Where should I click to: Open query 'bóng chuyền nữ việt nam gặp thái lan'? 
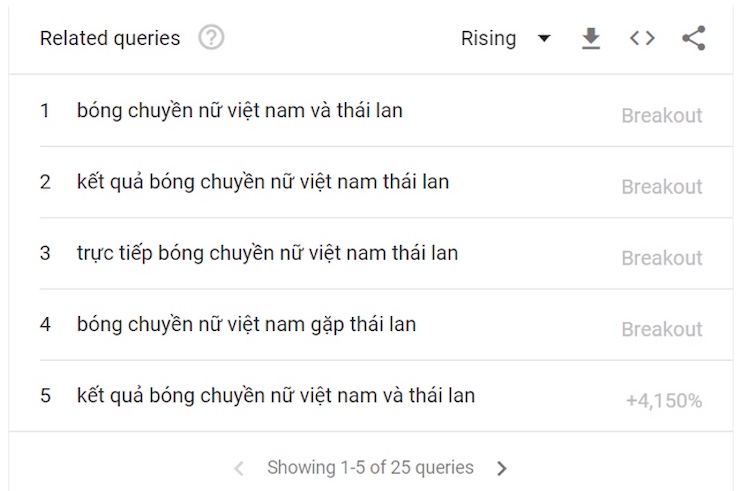point(246,325)
